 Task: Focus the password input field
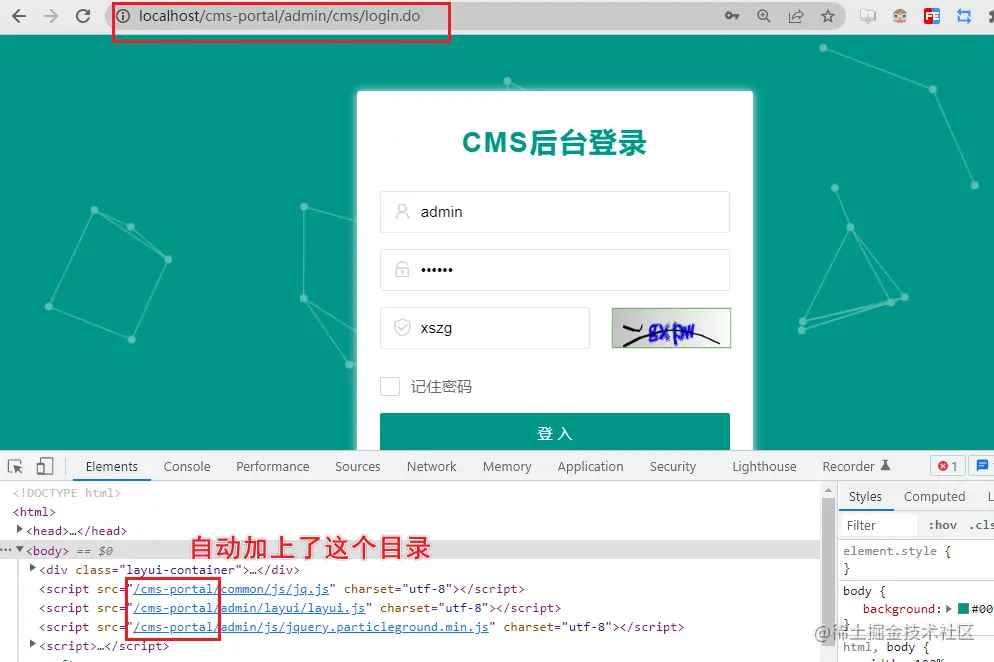click(x=555, y=270)
